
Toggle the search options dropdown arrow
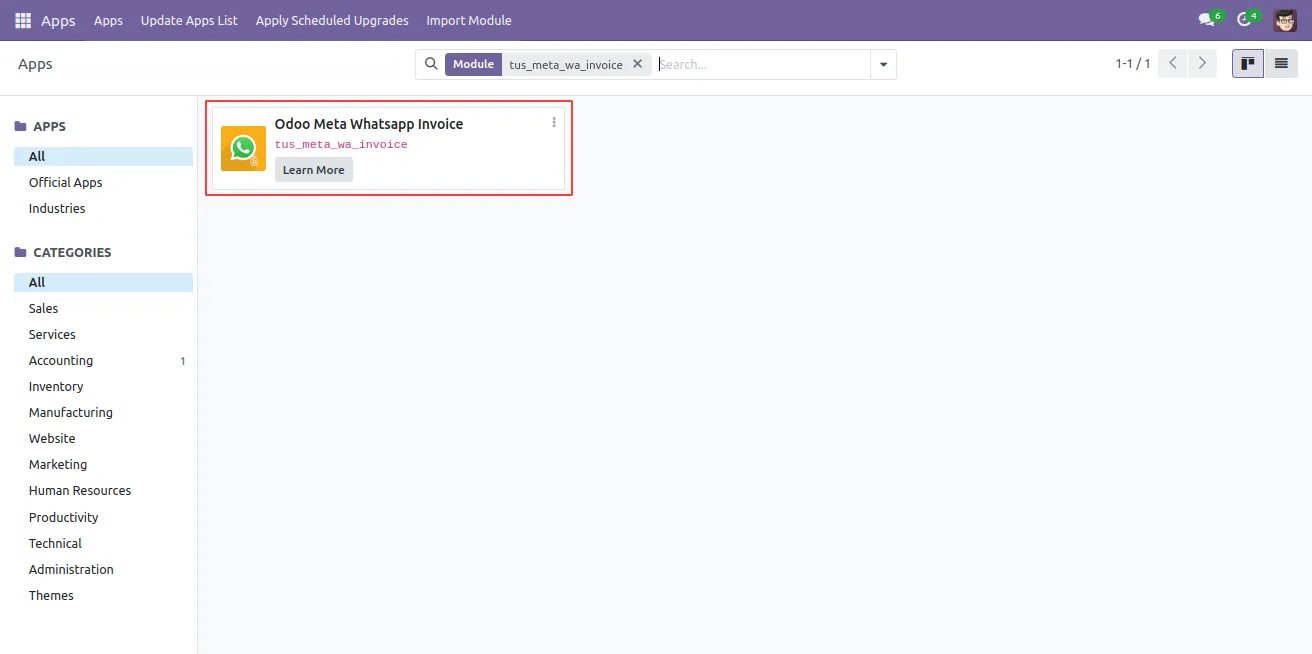(x=883, y=64)
